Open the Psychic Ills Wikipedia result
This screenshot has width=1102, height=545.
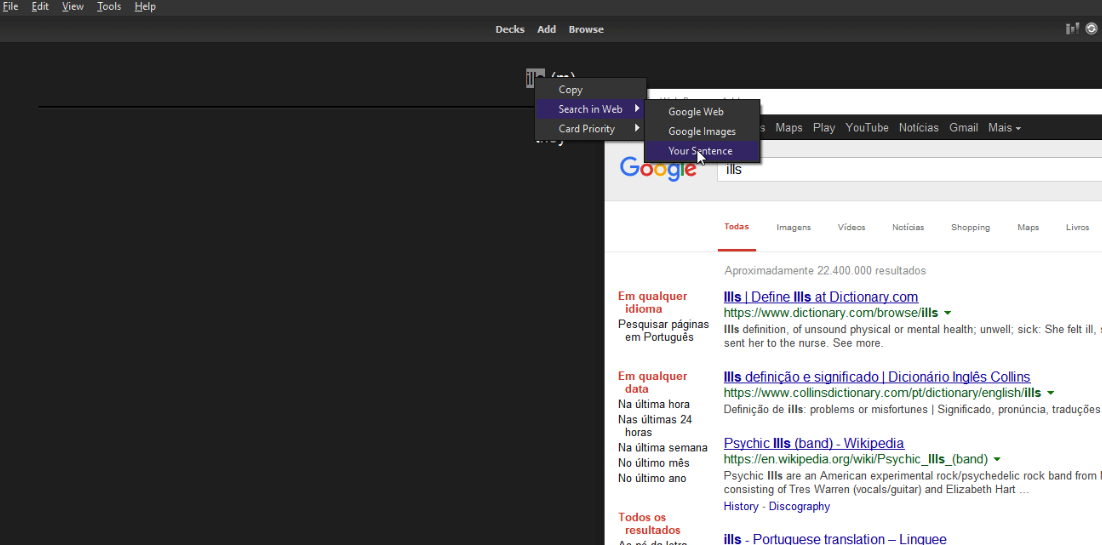click(x=814, y=444)
